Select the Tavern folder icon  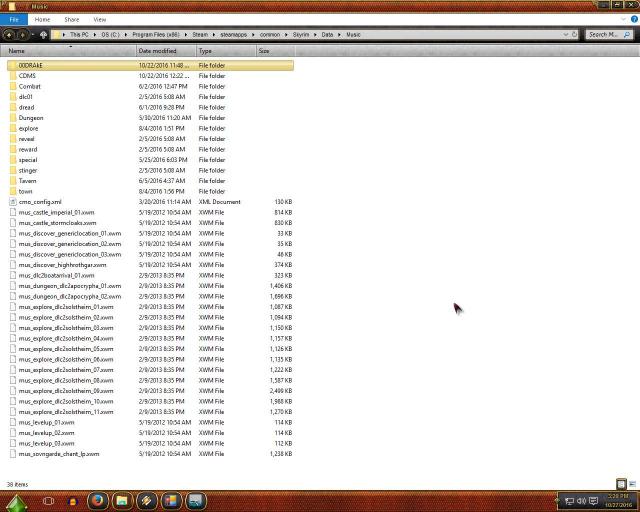pos(12,181)
